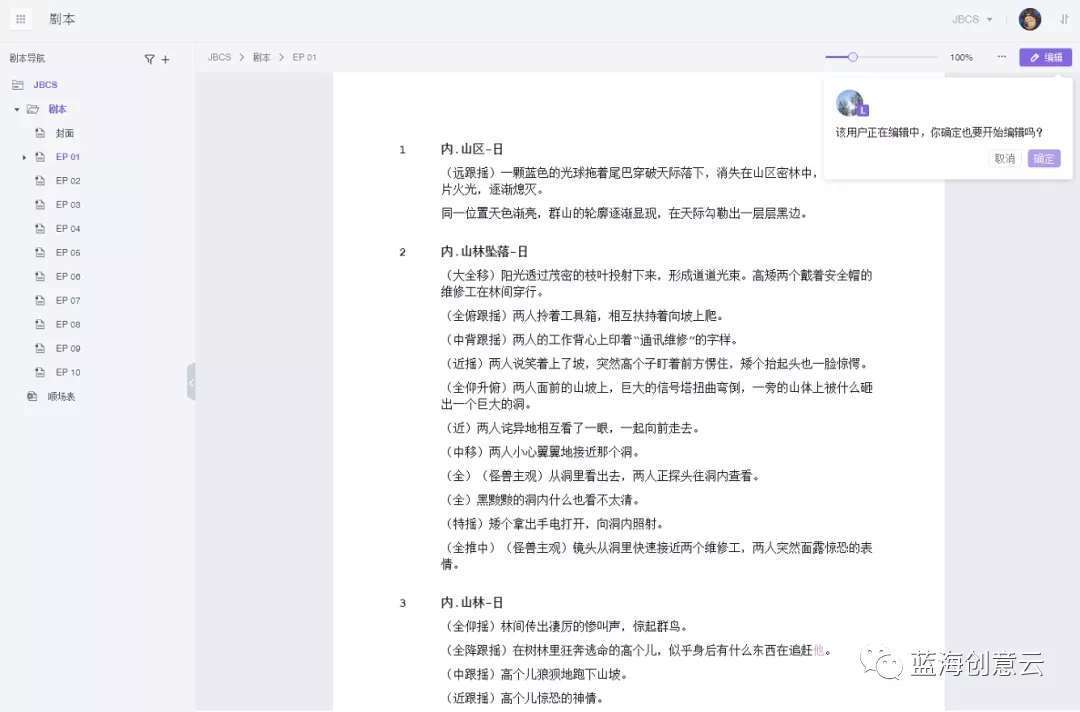Click the document icon beside EP 02
This screenshot has width=1080, height=712.
tap(40, 180)
